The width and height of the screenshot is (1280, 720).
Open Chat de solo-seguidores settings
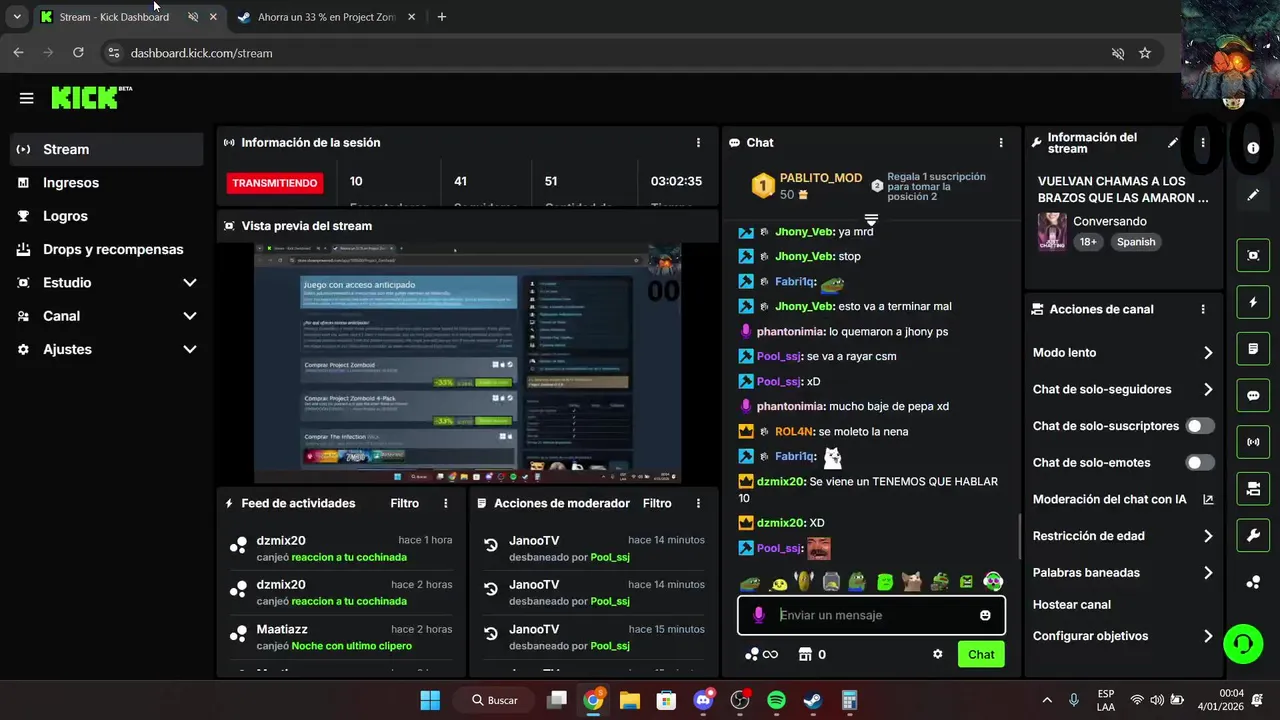[1123, 390]
